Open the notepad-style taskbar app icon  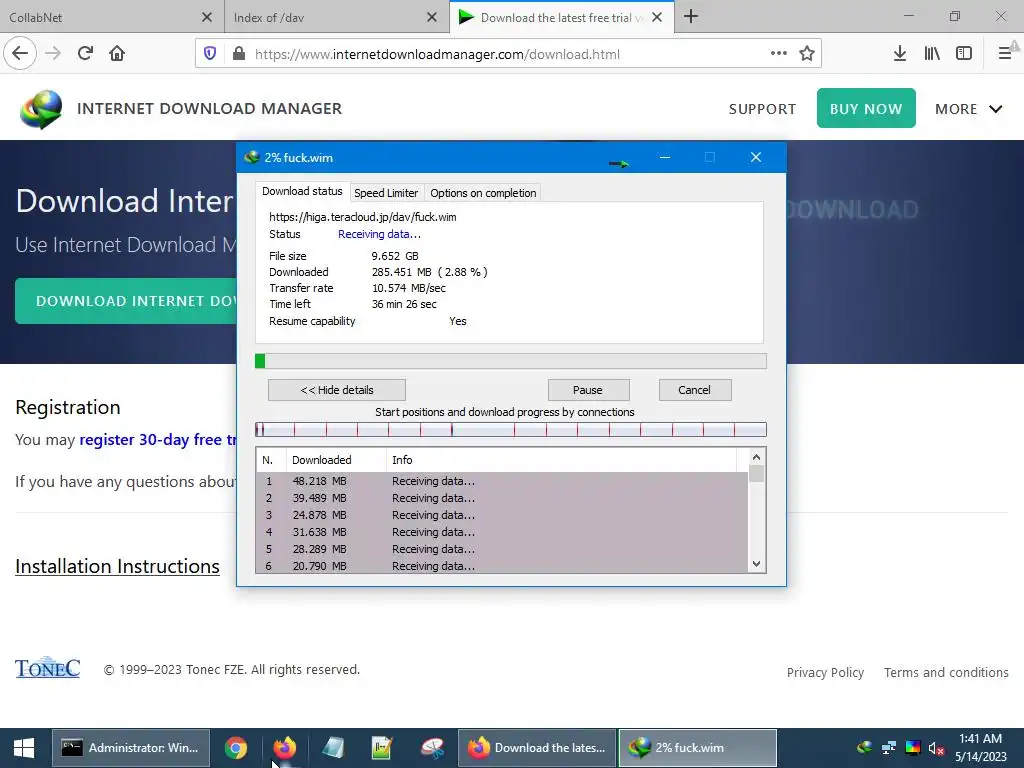(334, 748)
